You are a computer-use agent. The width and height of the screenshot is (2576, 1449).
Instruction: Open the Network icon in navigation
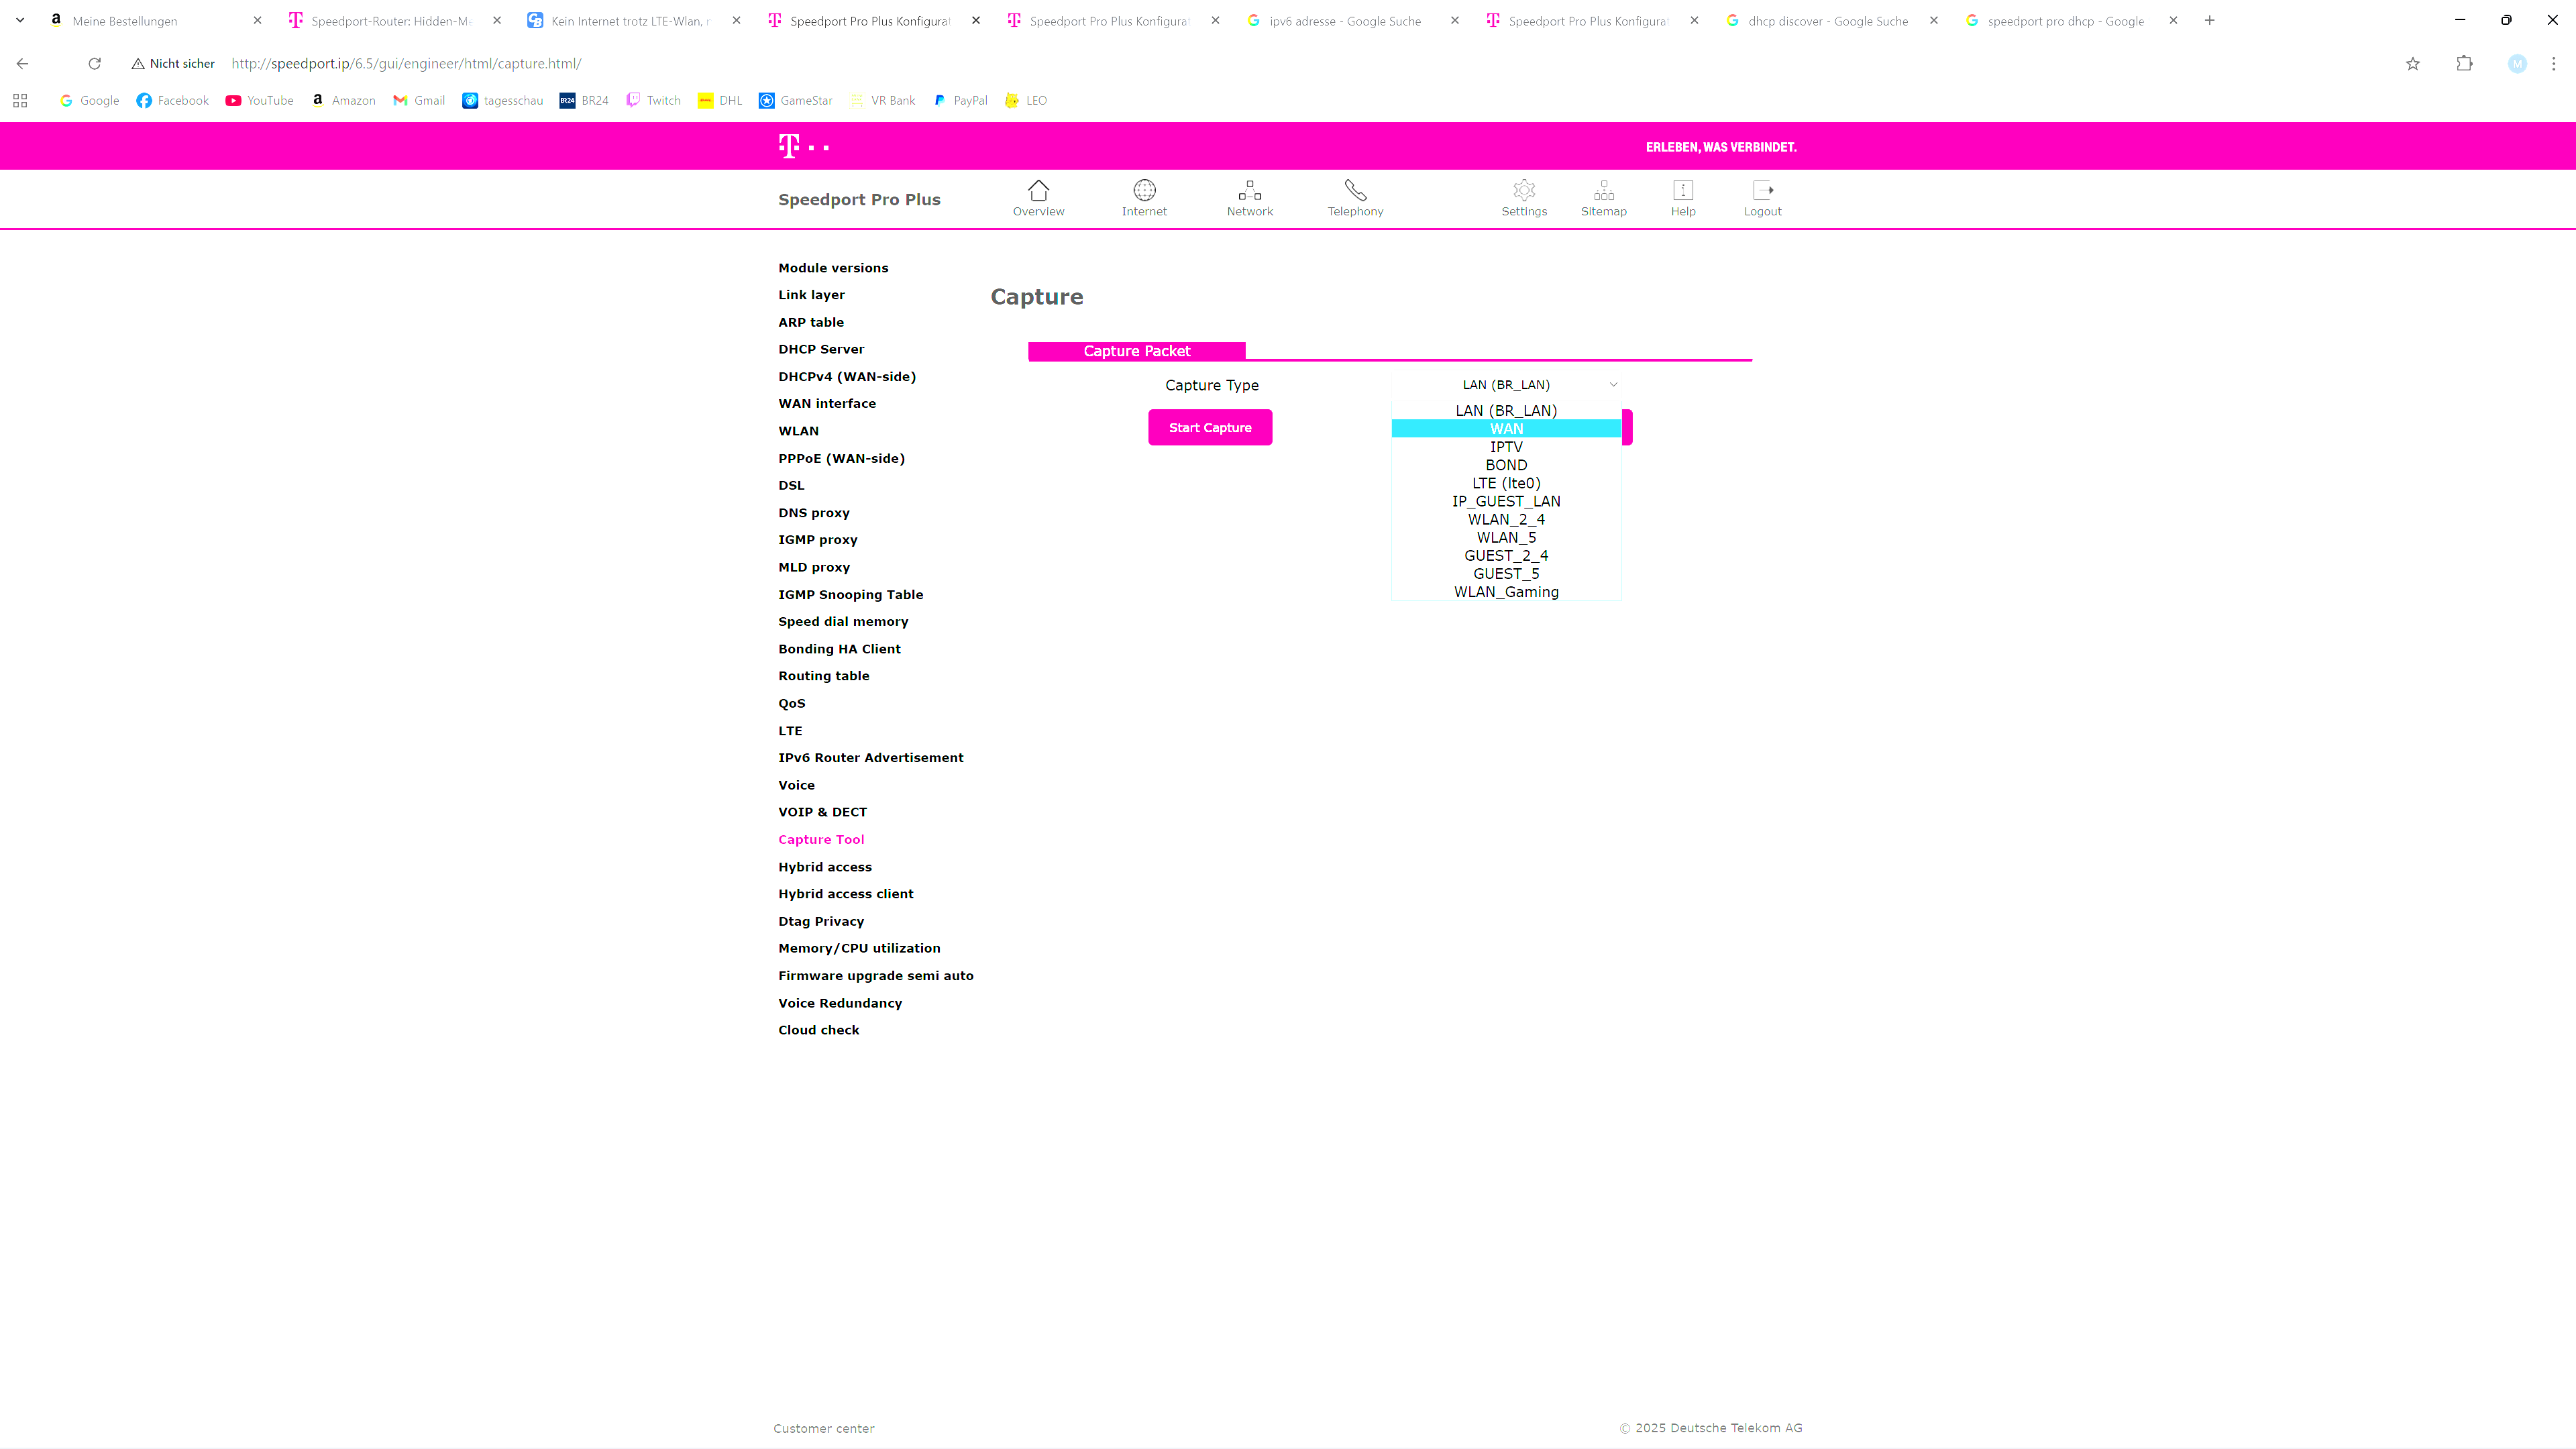click(1249, 190)
